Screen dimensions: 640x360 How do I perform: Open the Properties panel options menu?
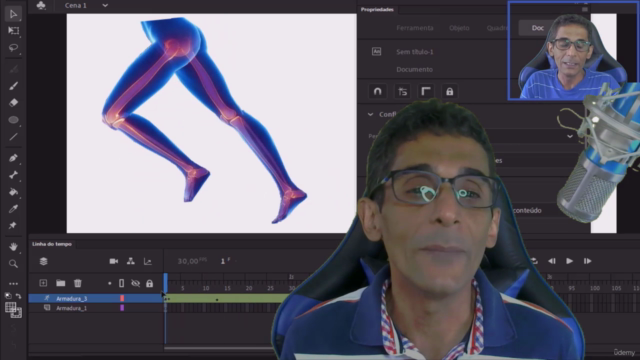pyautogui.click(x=584, y=9)
